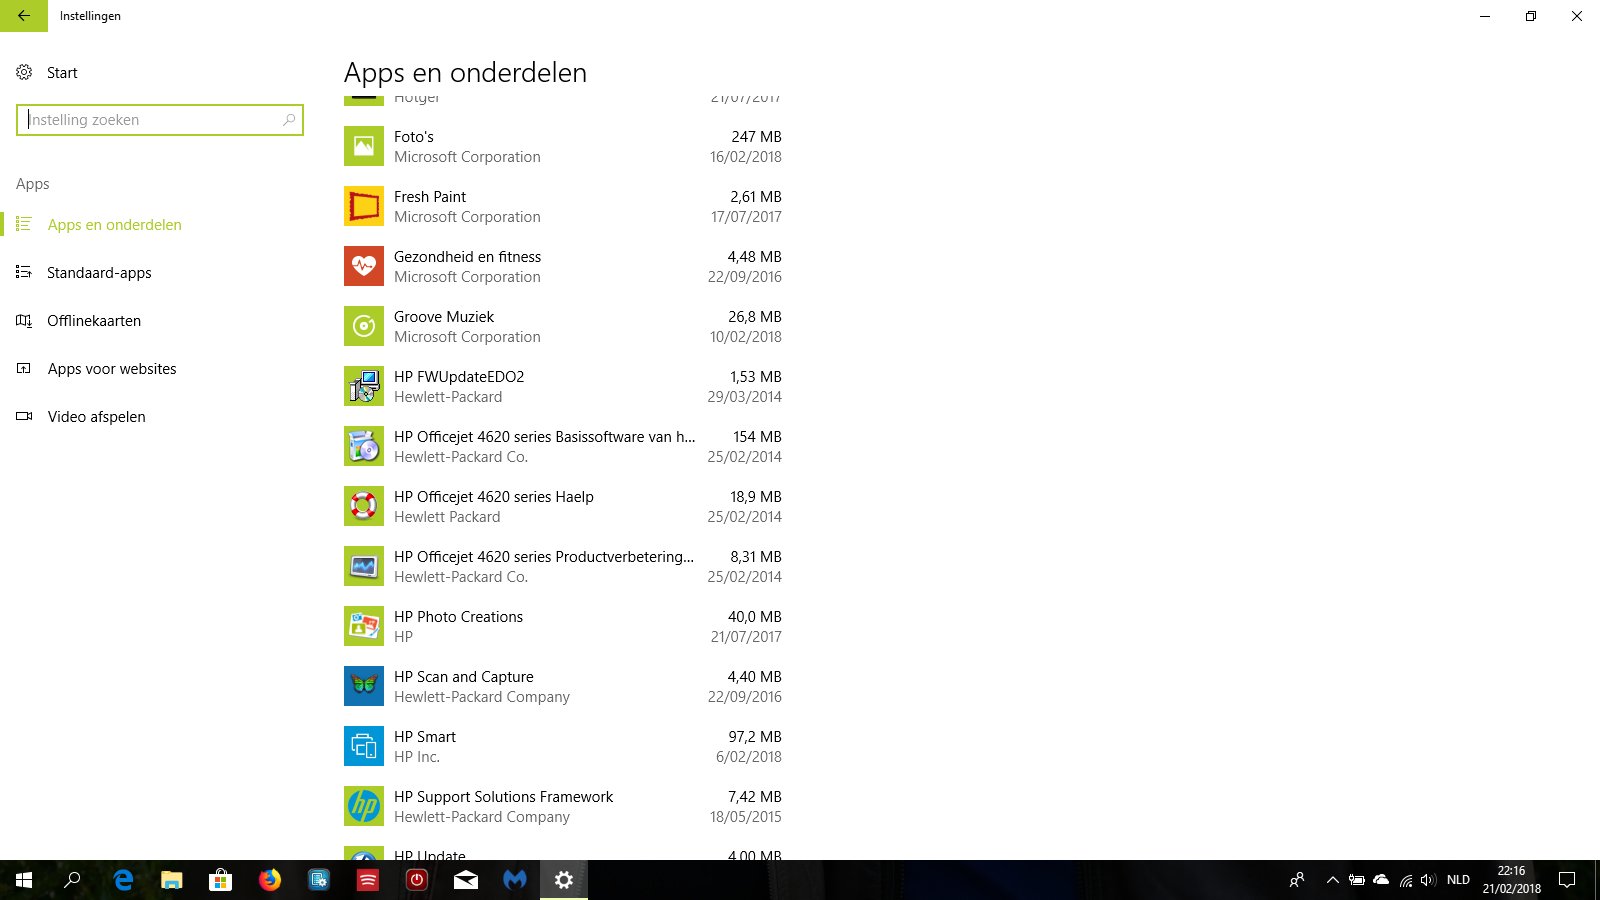Select the Fresh Paint entry name
Image resolution: width=1600 pixels, height=900 pixels.
point(430,197)
